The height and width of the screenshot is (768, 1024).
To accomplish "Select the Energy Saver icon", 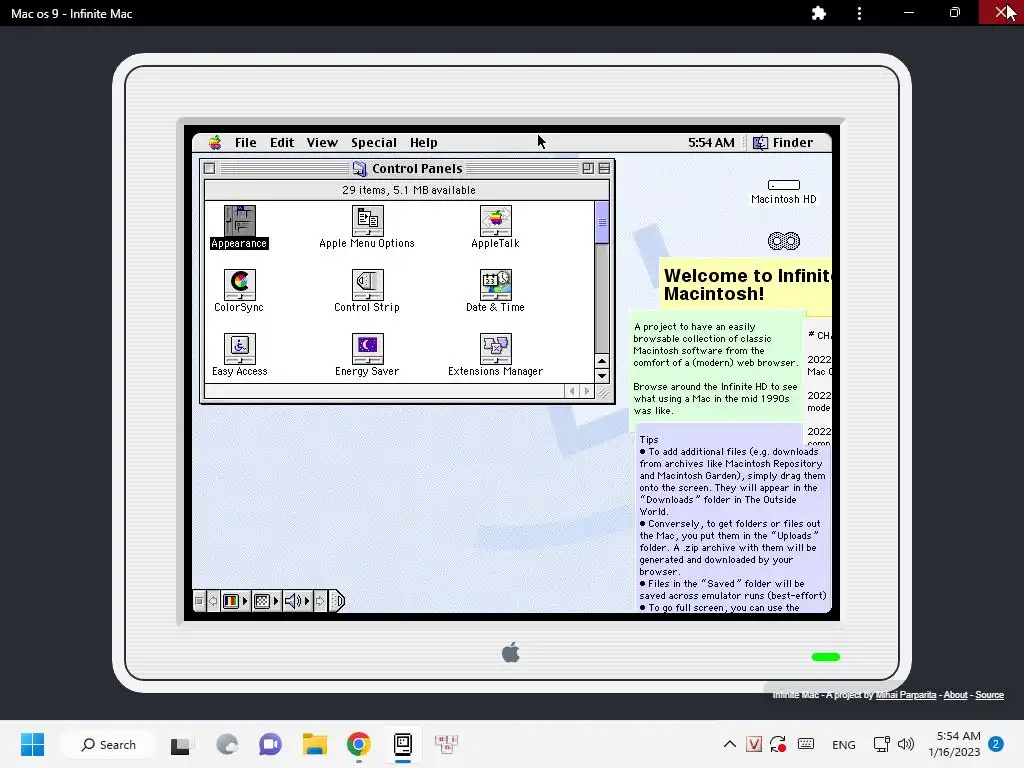I will pyautogui.click(x=368, y=349).
